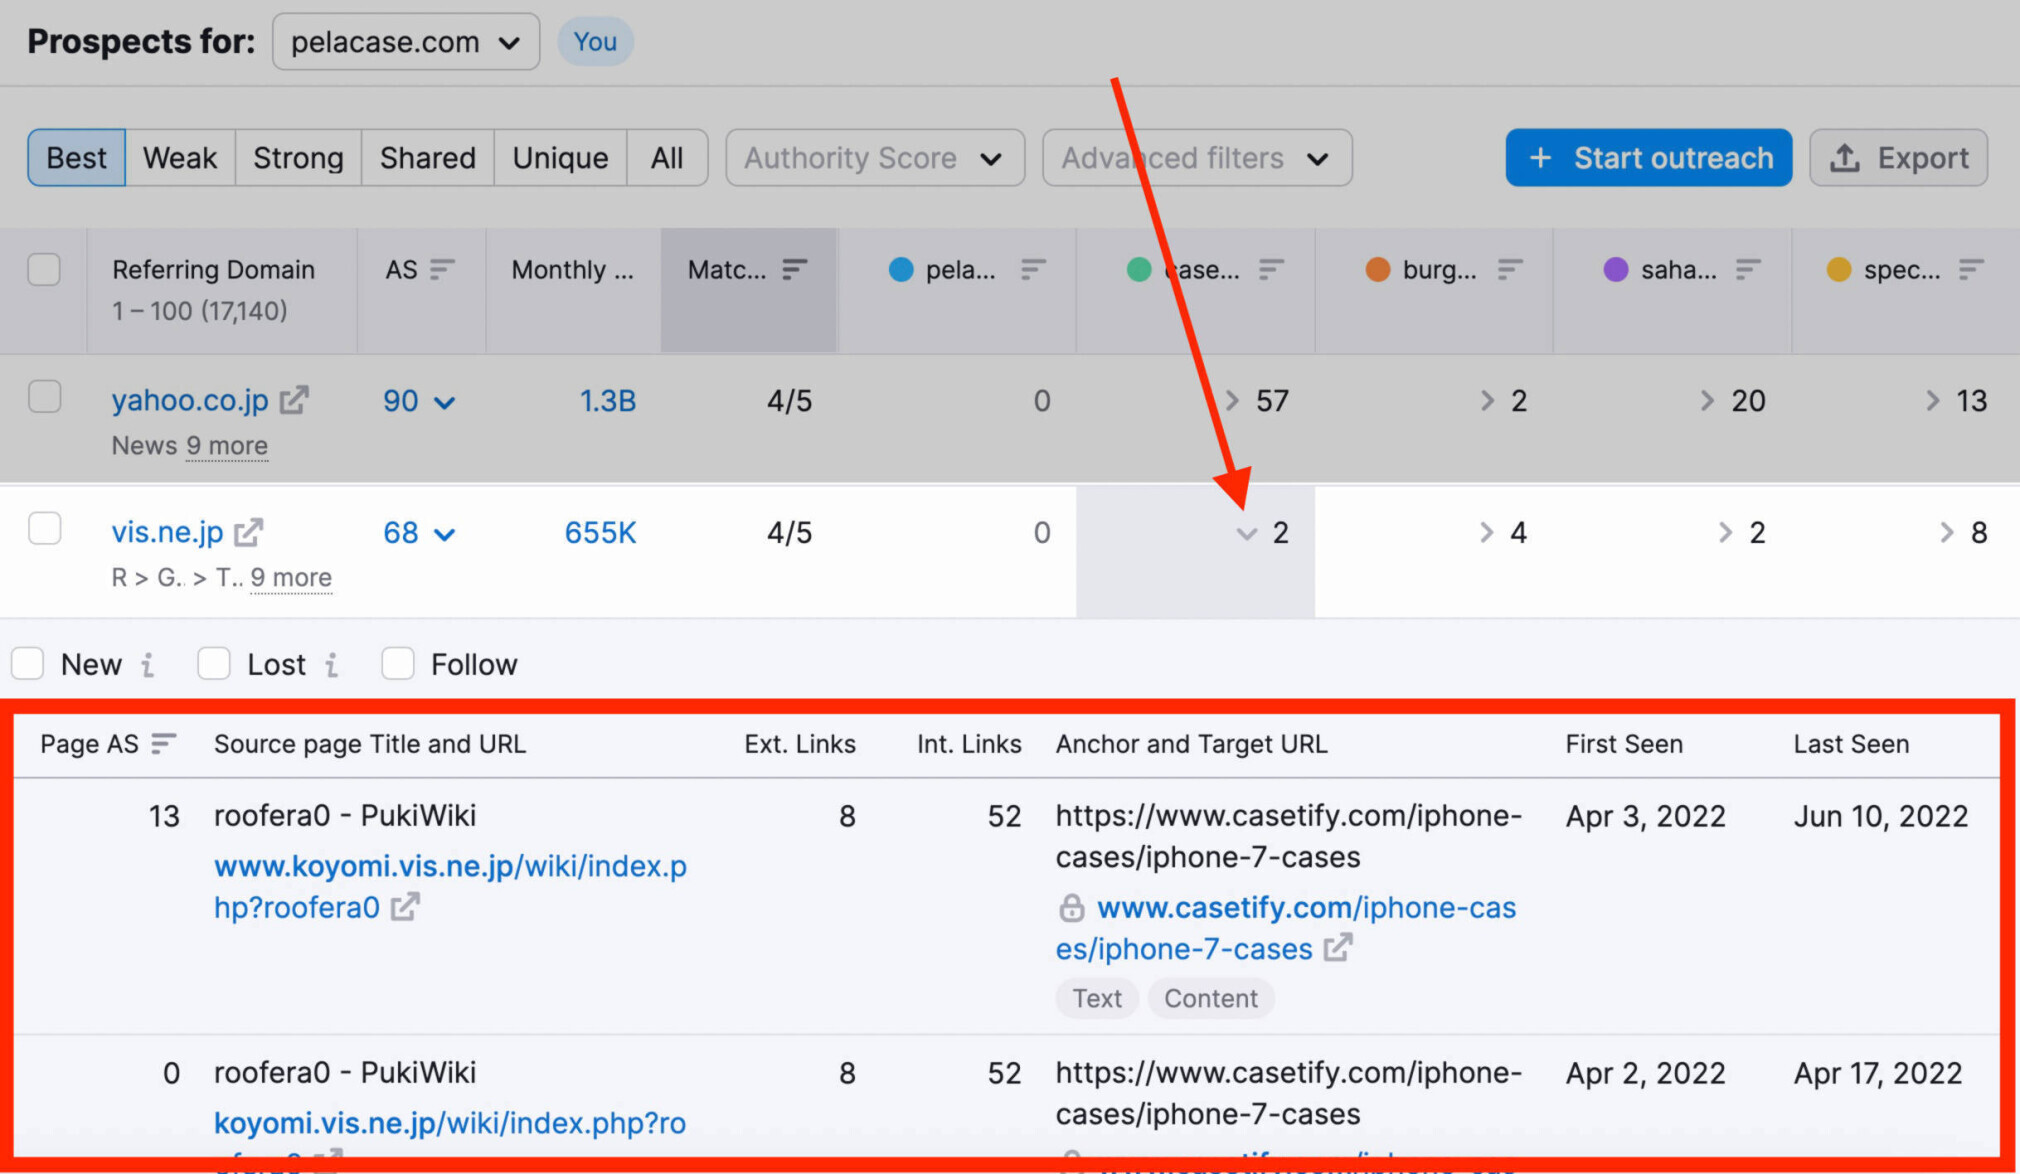Screen dimensions: 2020x1174
Task: Click the Match score column header
Action: [745, 268]
